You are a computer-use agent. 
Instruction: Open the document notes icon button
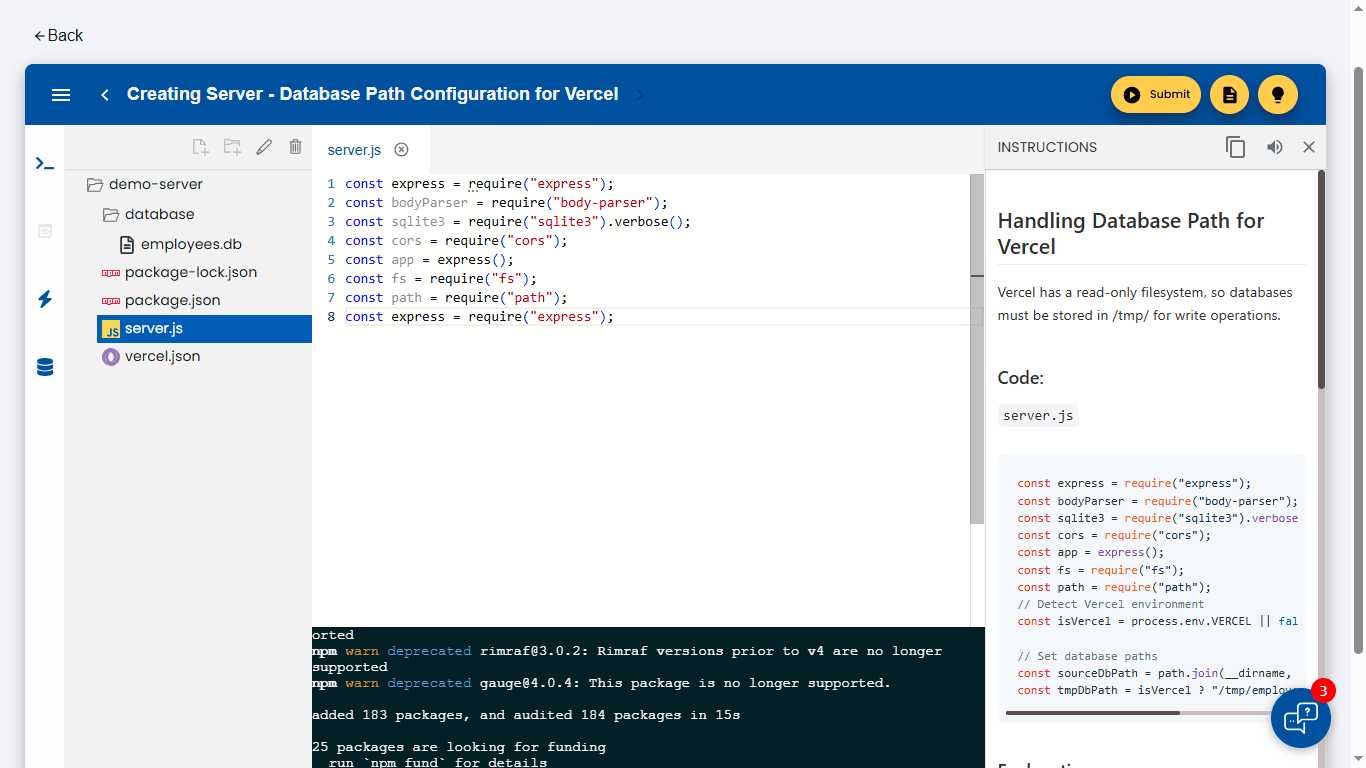1230,95
